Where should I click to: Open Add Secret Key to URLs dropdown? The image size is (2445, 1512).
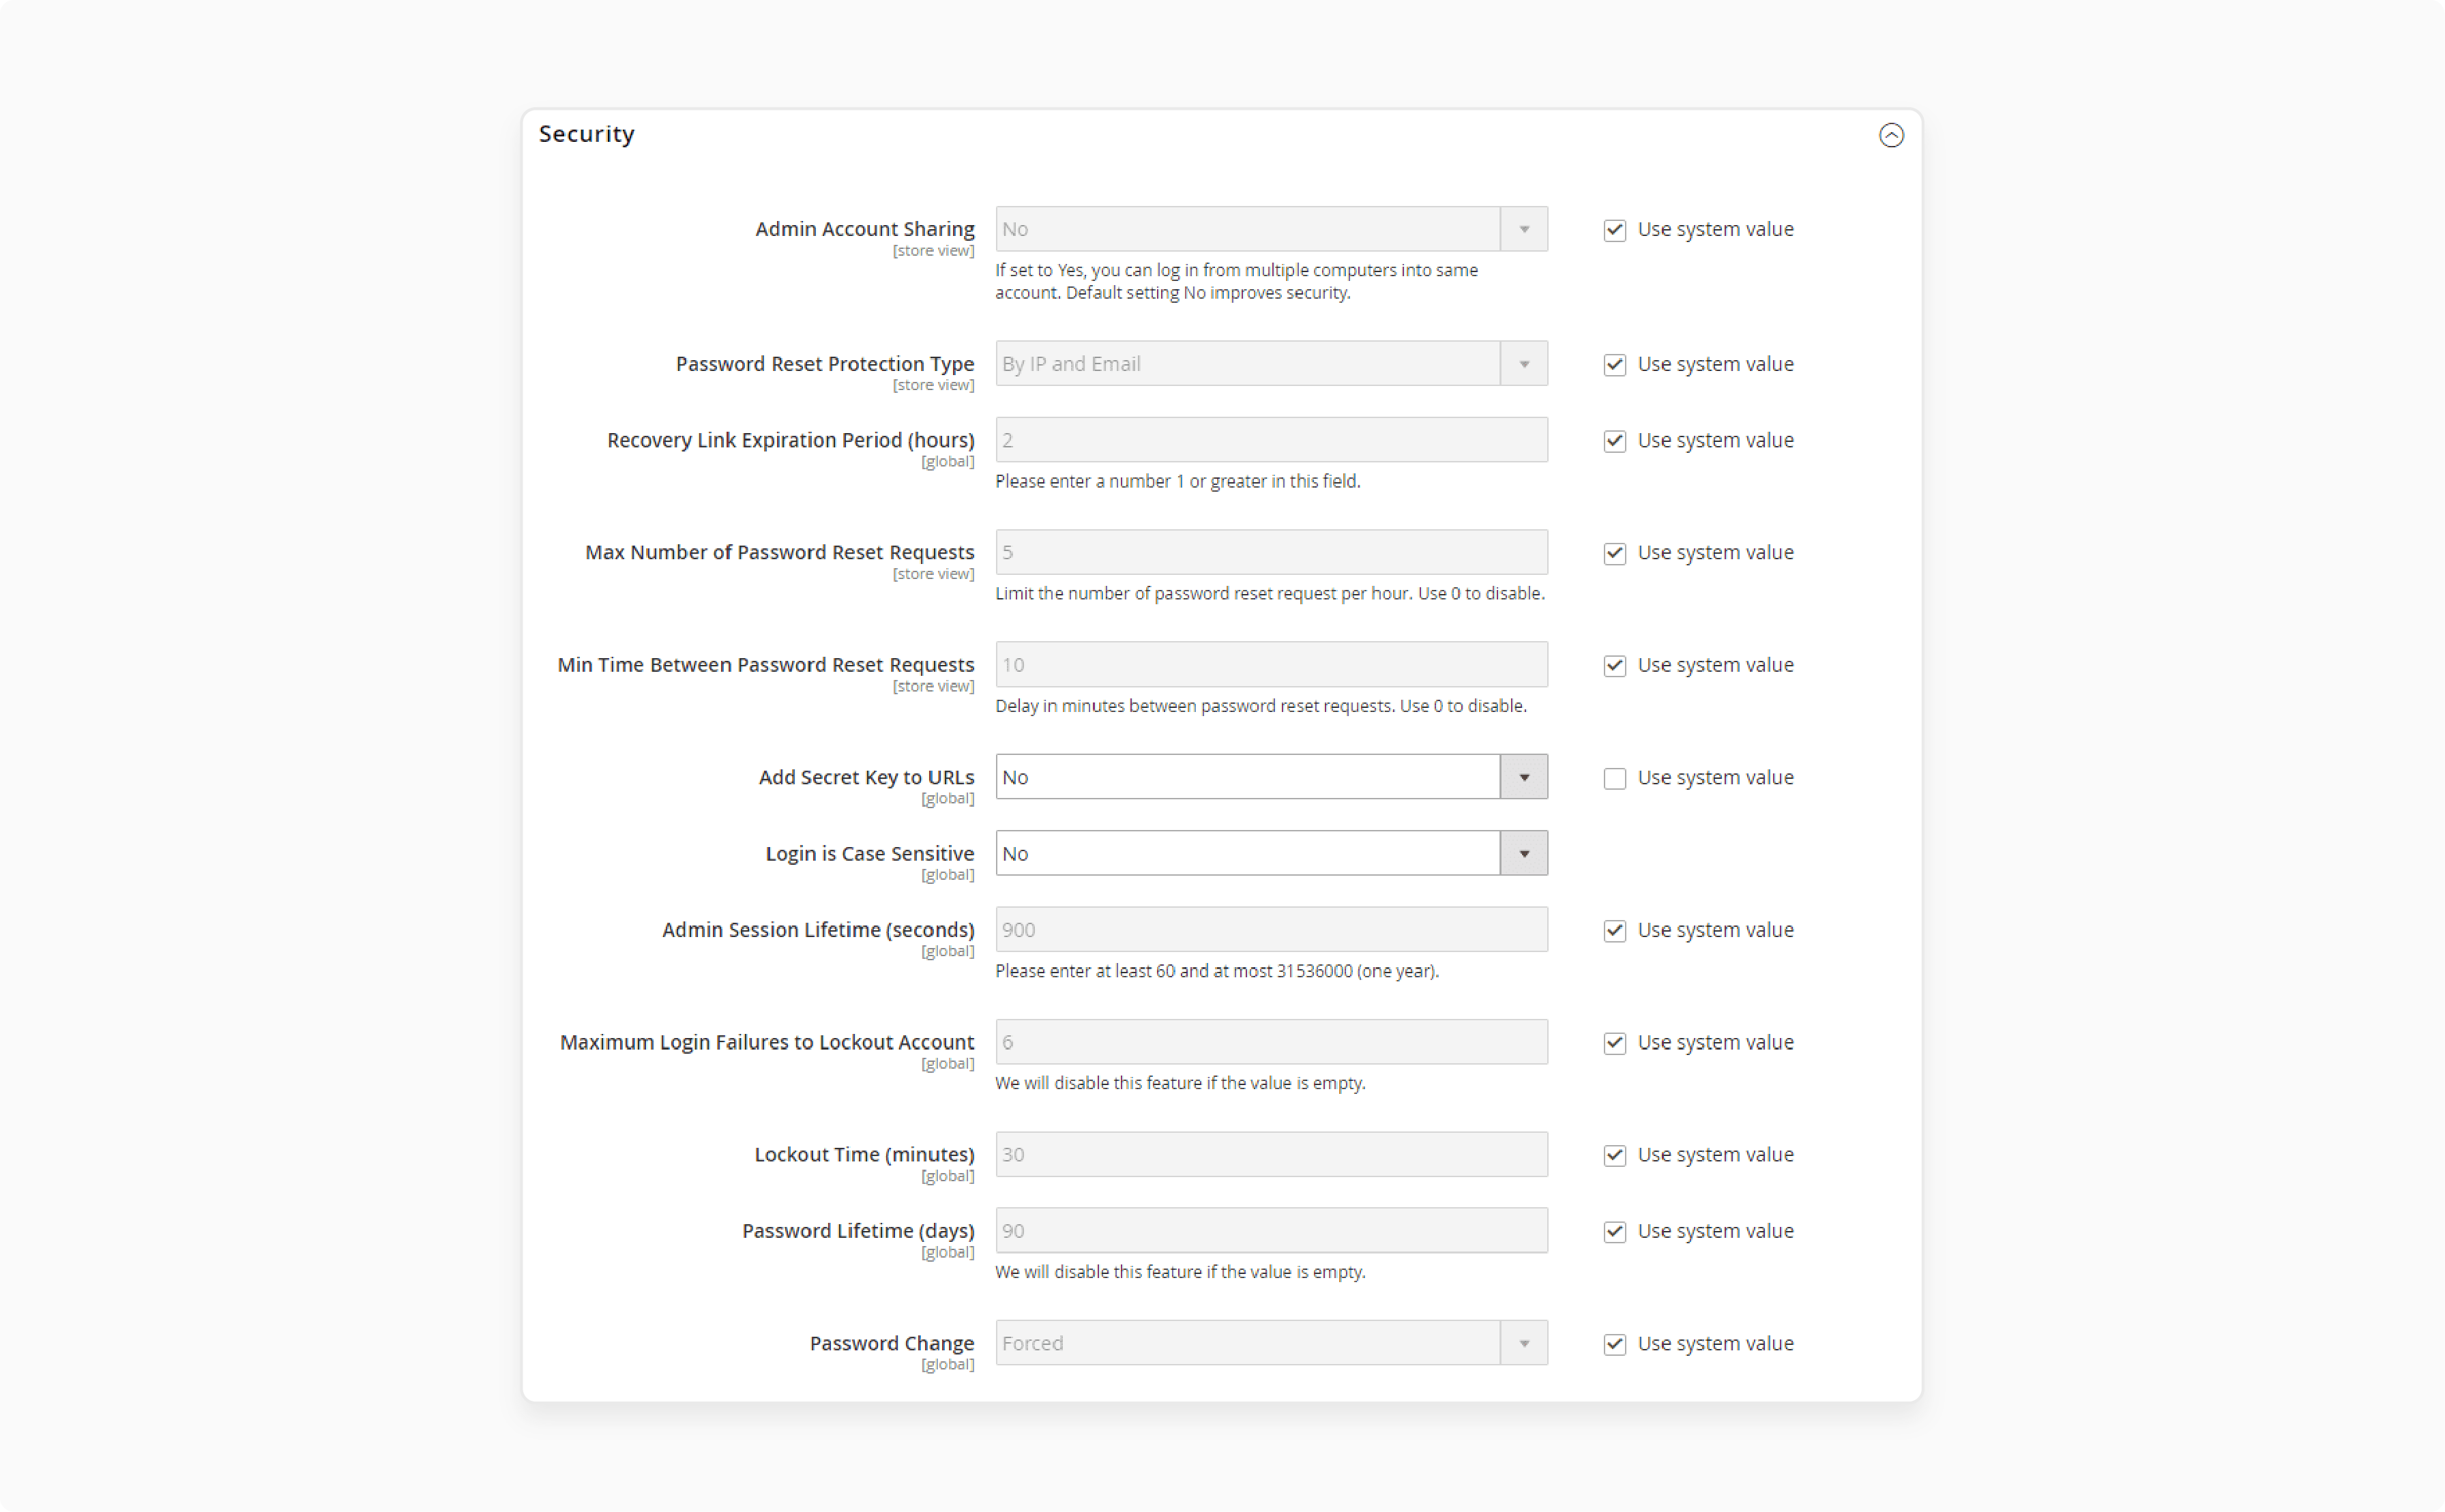click(x=1521, y=777)
